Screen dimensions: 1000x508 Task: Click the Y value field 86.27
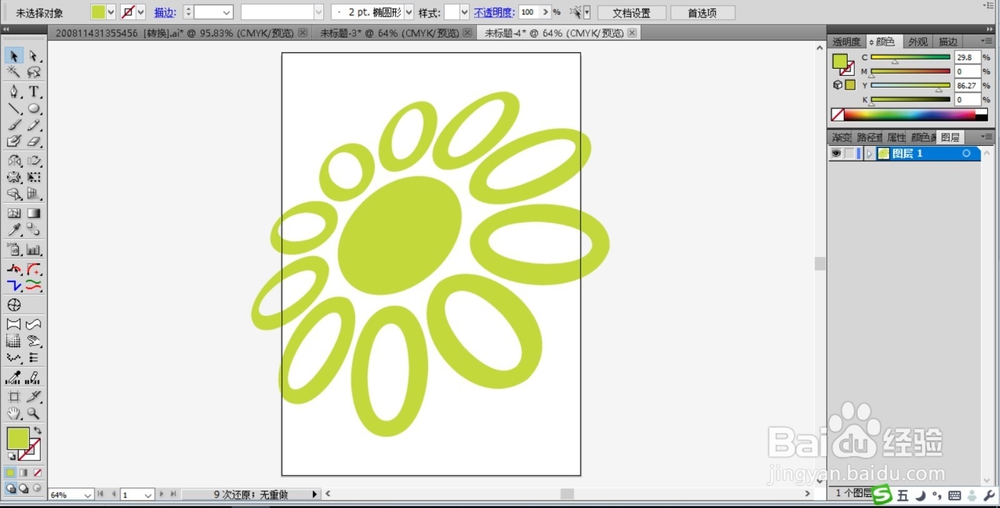coord(967,85)
